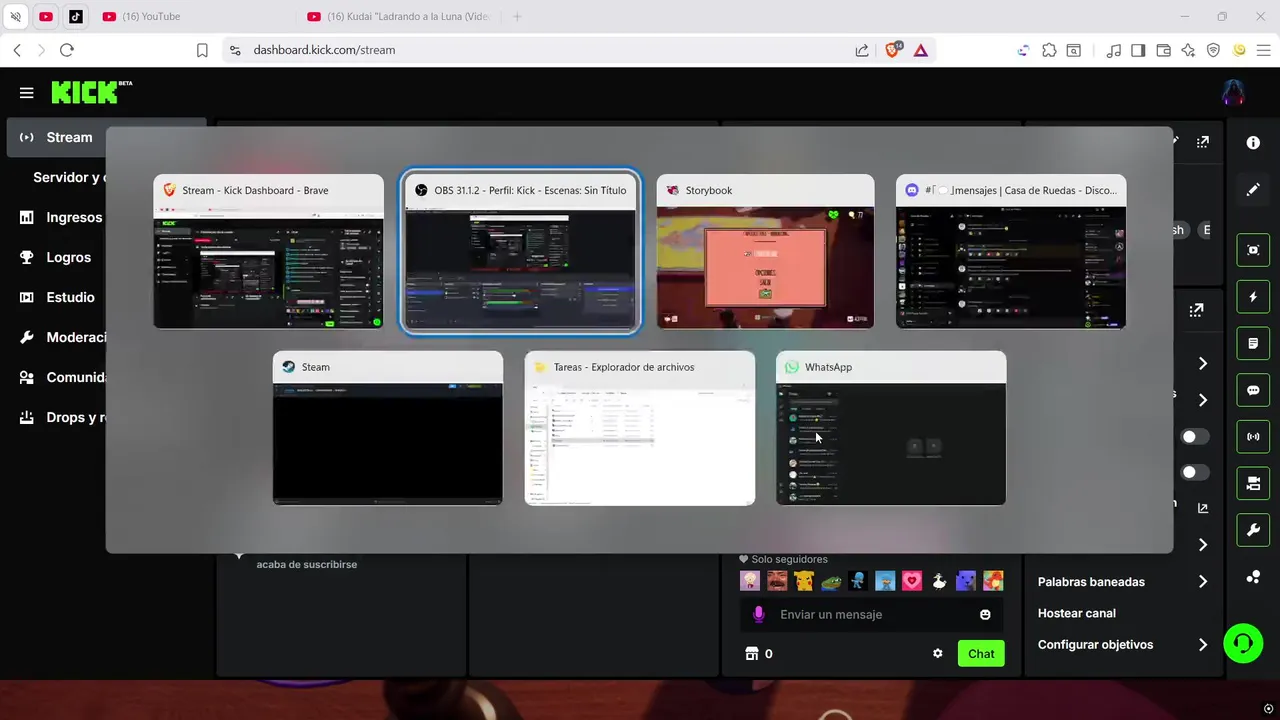This screenshot has height=720, width=1280.
Task: Click the Brave Rewards triangle icon
Action: pyautogui.click(x=921, y=50)
